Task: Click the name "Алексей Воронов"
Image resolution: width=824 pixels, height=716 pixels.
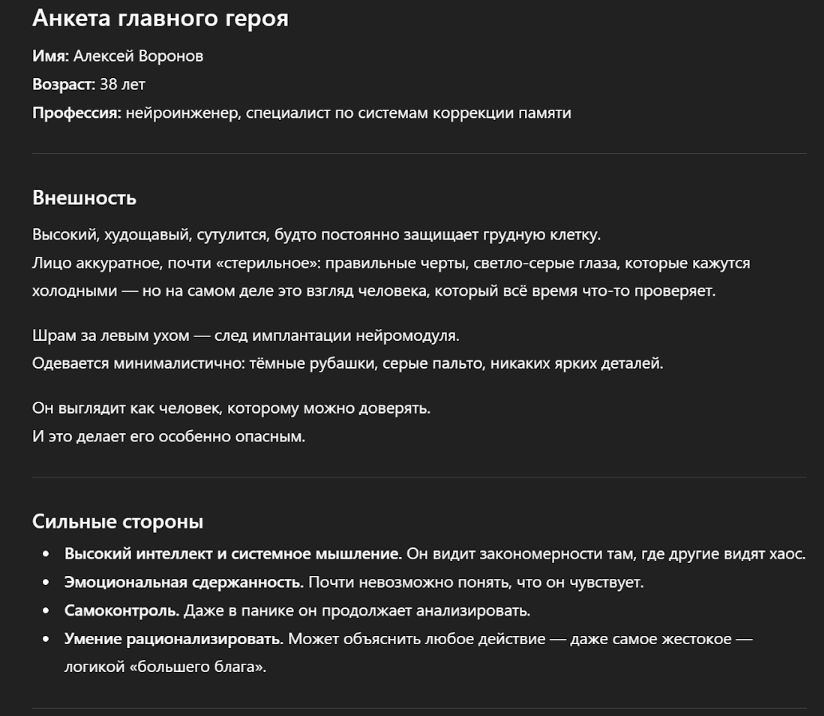Action: (138, 56)
